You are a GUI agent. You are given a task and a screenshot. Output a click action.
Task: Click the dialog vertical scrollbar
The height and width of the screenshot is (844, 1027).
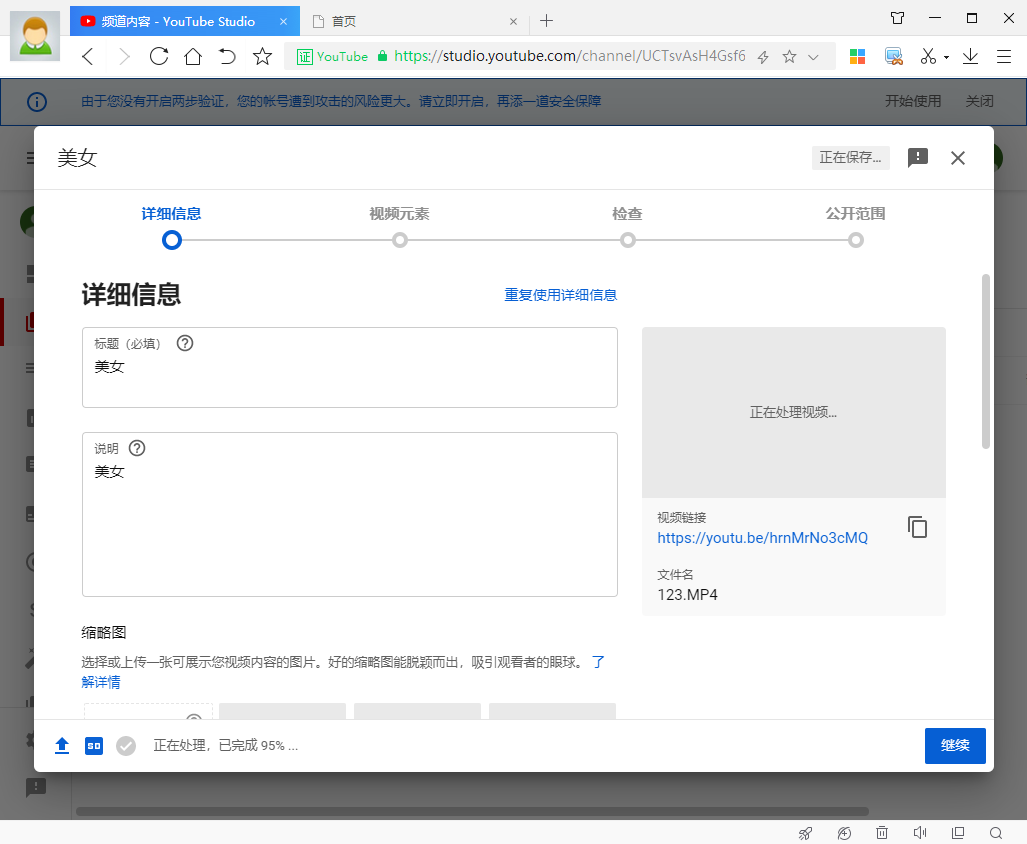986,361
